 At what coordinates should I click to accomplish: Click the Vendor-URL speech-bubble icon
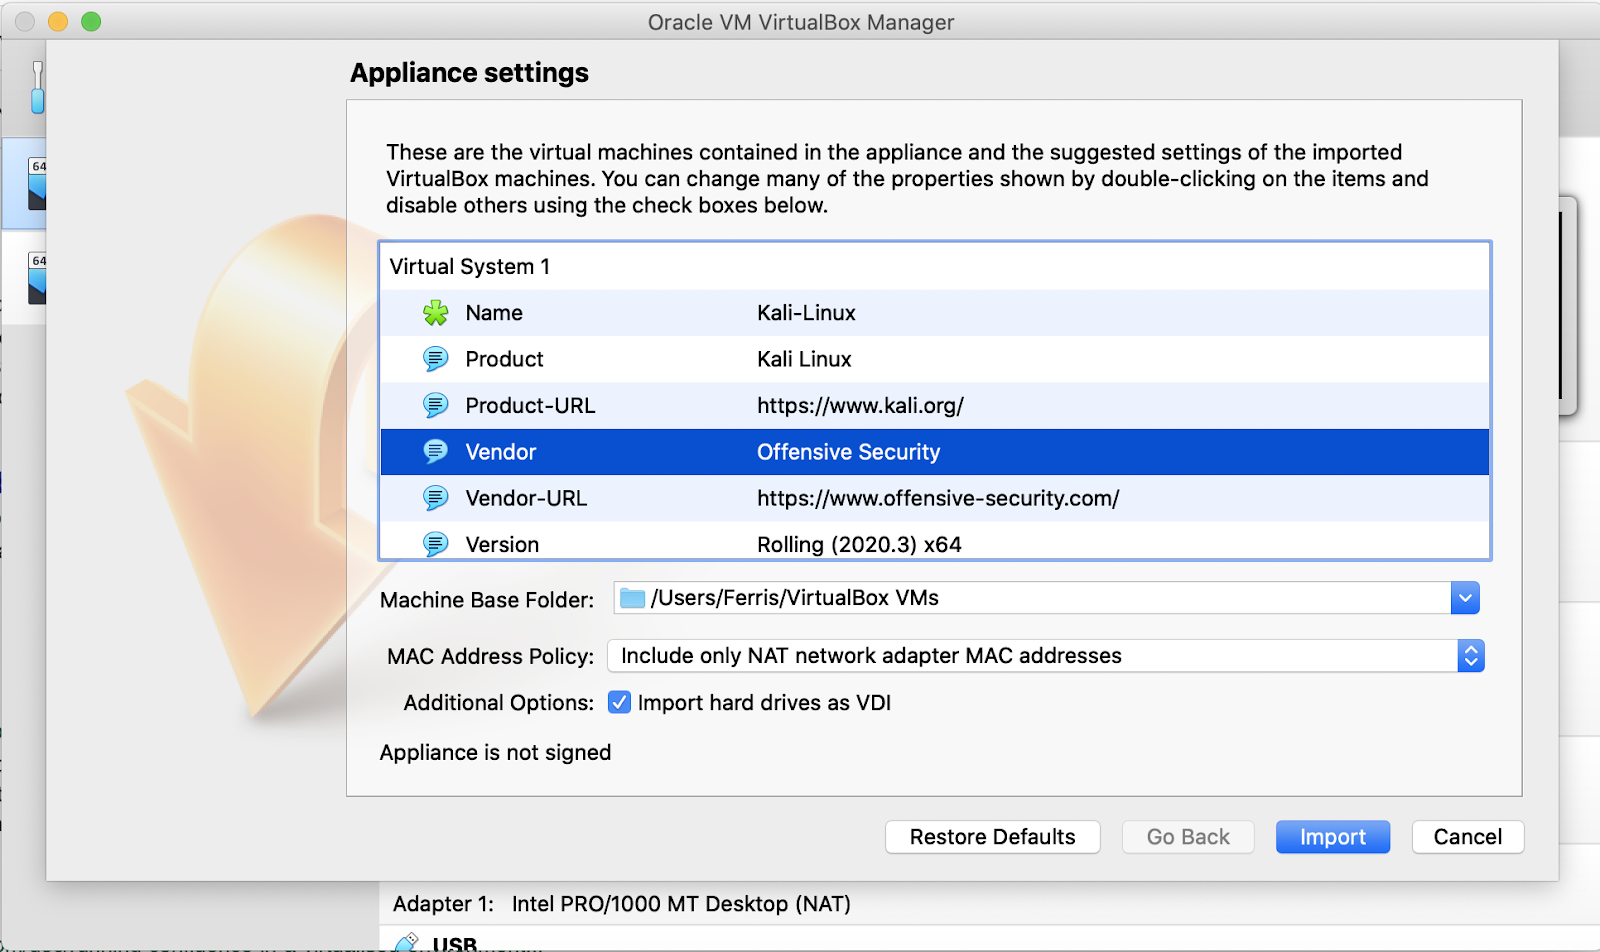tap(435, 498)
